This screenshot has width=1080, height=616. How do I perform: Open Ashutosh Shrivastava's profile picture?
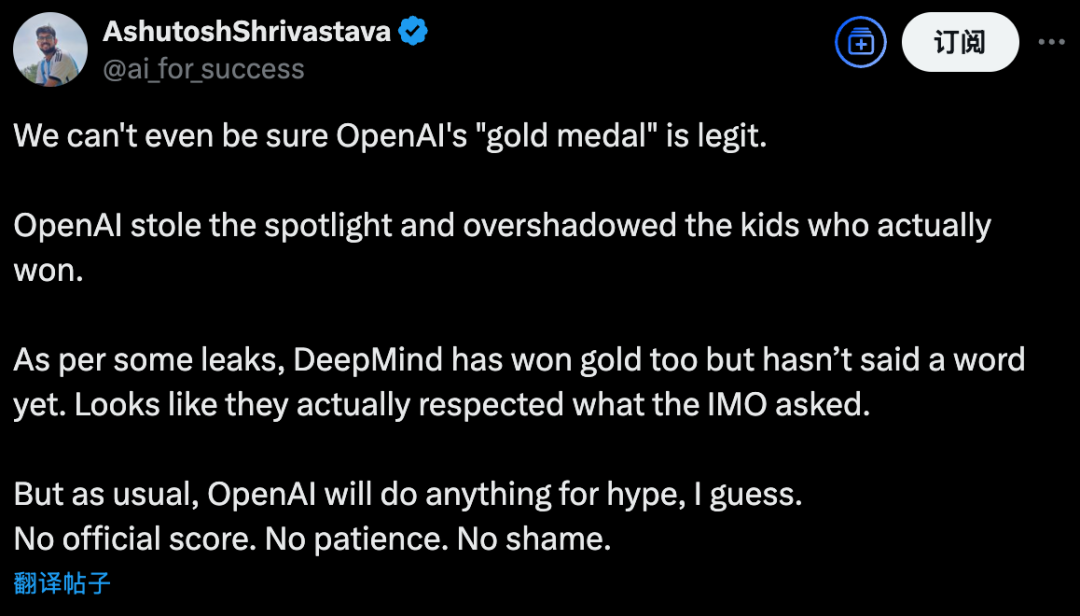tap(50, 50)
